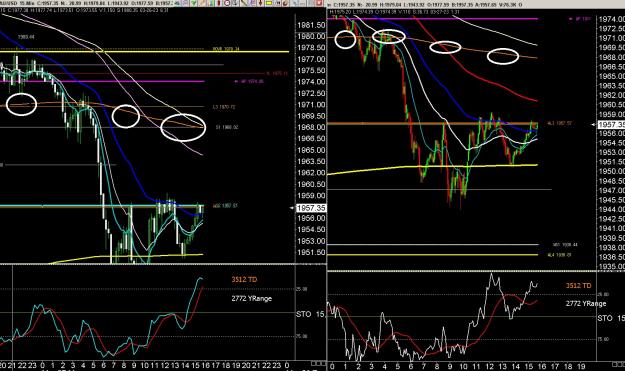Select the yellow rectangle drawing tool icon

269,3
